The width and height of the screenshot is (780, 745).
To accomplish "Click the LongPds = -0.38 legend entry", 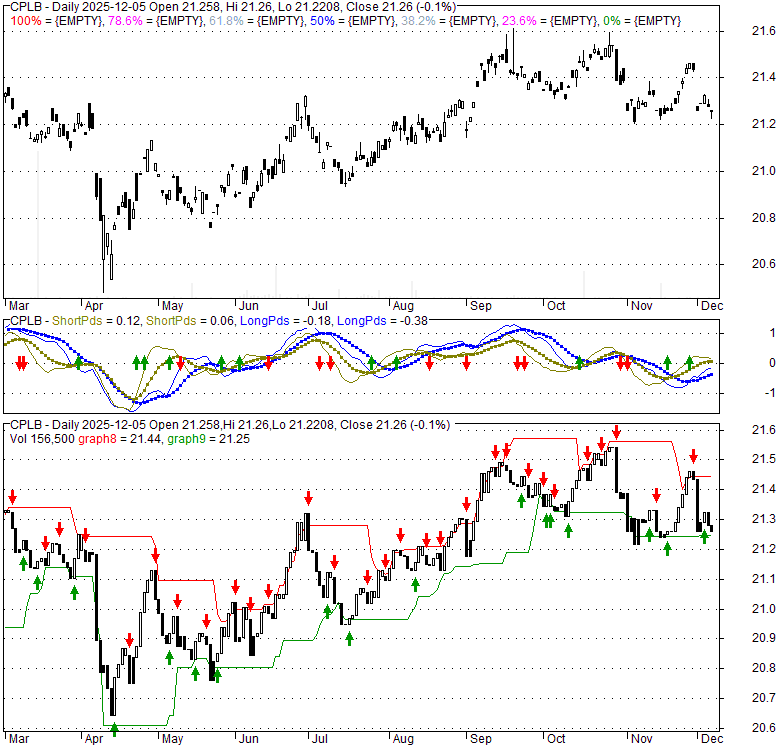I will pos(383,321).
